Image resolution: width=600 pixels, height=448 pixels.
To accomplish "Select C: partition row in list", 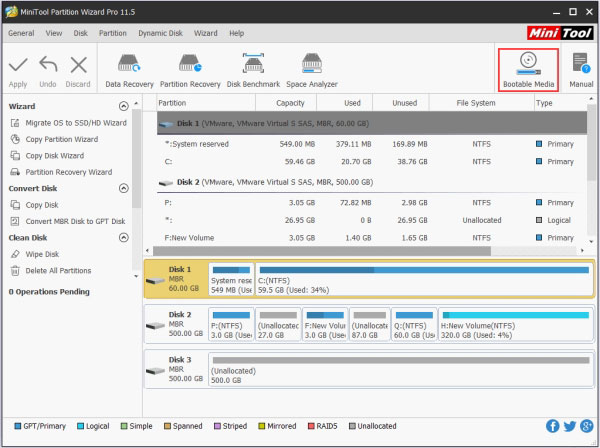I will point(372,161).
